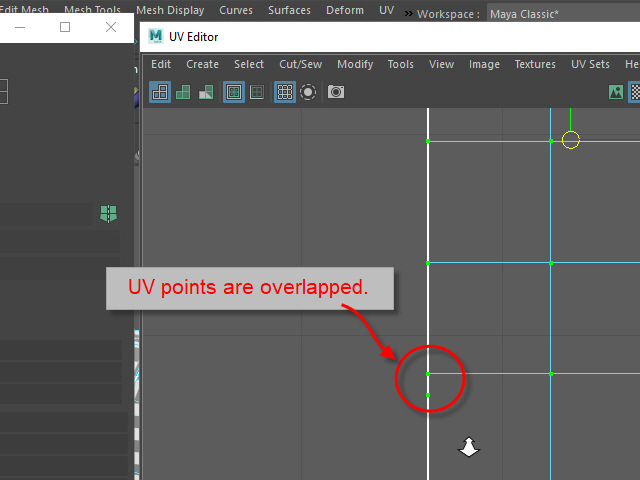
Task: Click the green UV shell icon in left panel
Action: click(x=108, y=213)
